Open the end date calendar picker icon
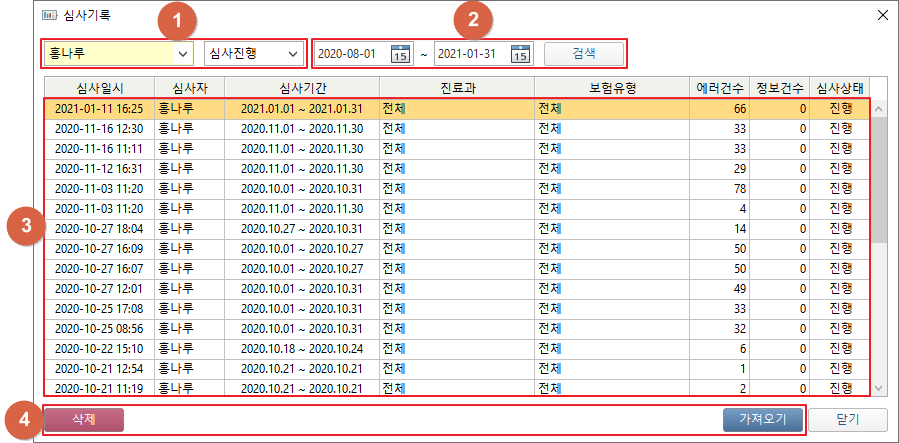The height and width of the screenshot is (443, 899). coord(520,54)
